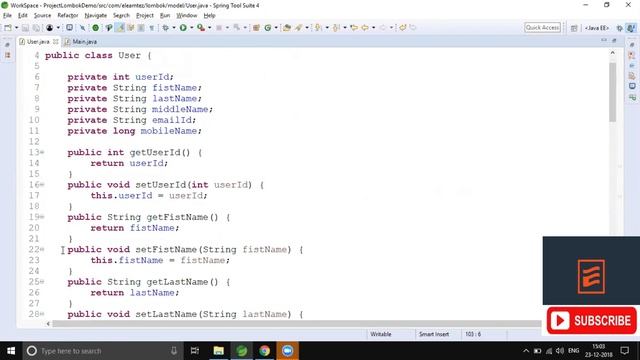640x360 pixels.
Task: Switch to the Java EE perspective
Action: (x=597, y=28)
